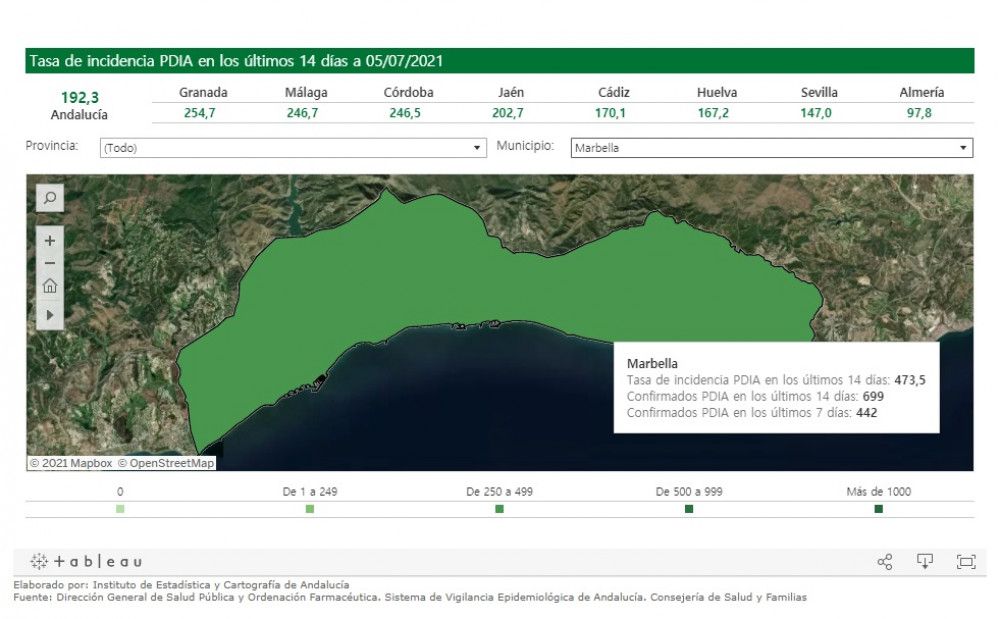
Task: Click the De 1 a 249 legend label
Action: [x=310, y=492]
